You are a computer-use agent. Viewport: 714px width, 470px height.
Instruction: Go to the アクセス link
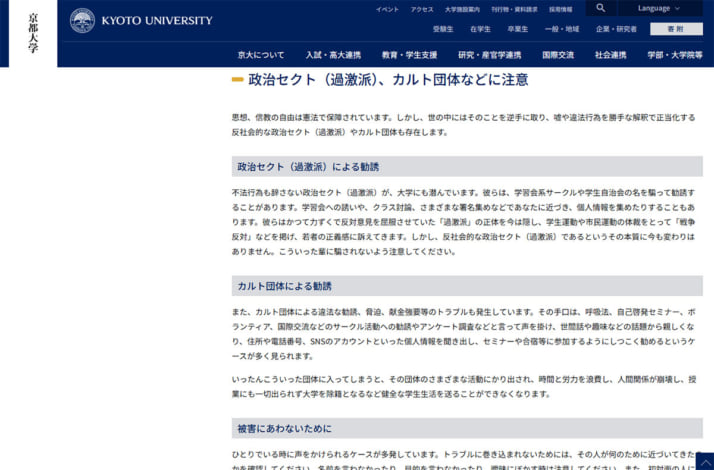pos(422,10)
